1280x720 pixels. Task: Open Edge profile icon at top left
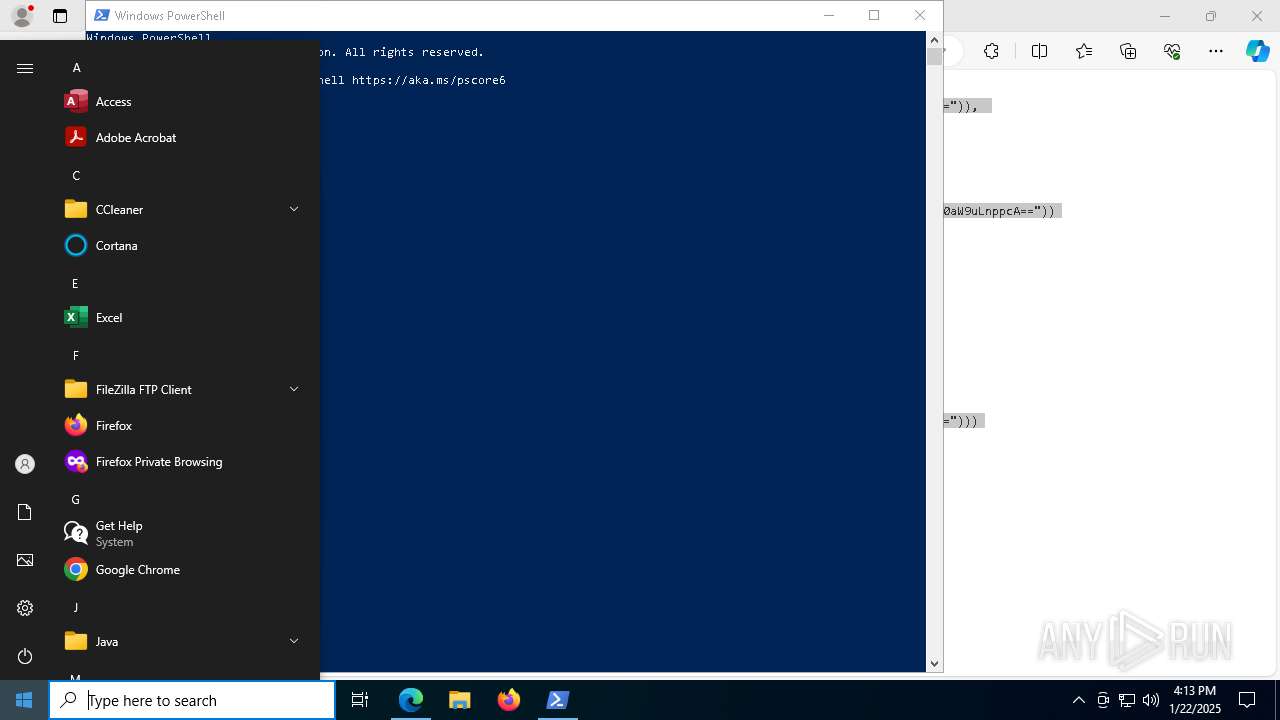coord(22,16)
